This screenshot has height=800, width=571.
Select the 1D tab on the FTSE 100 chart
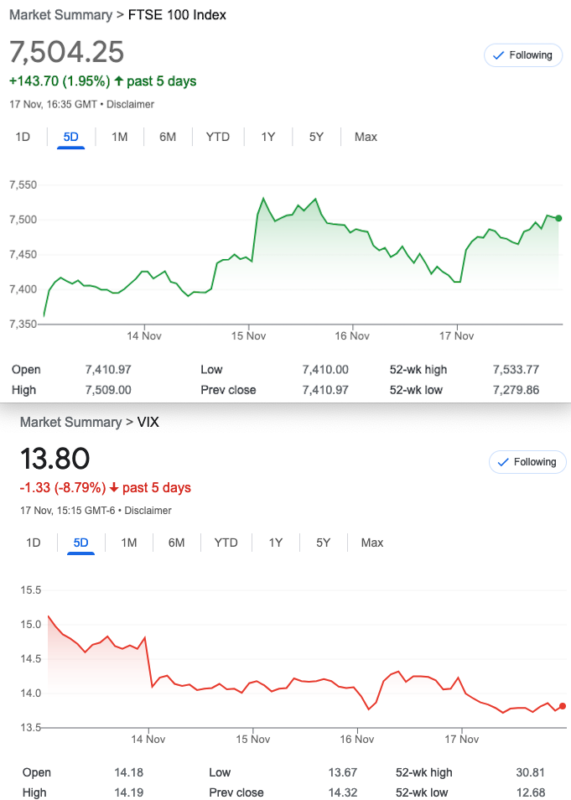point(23,137)
